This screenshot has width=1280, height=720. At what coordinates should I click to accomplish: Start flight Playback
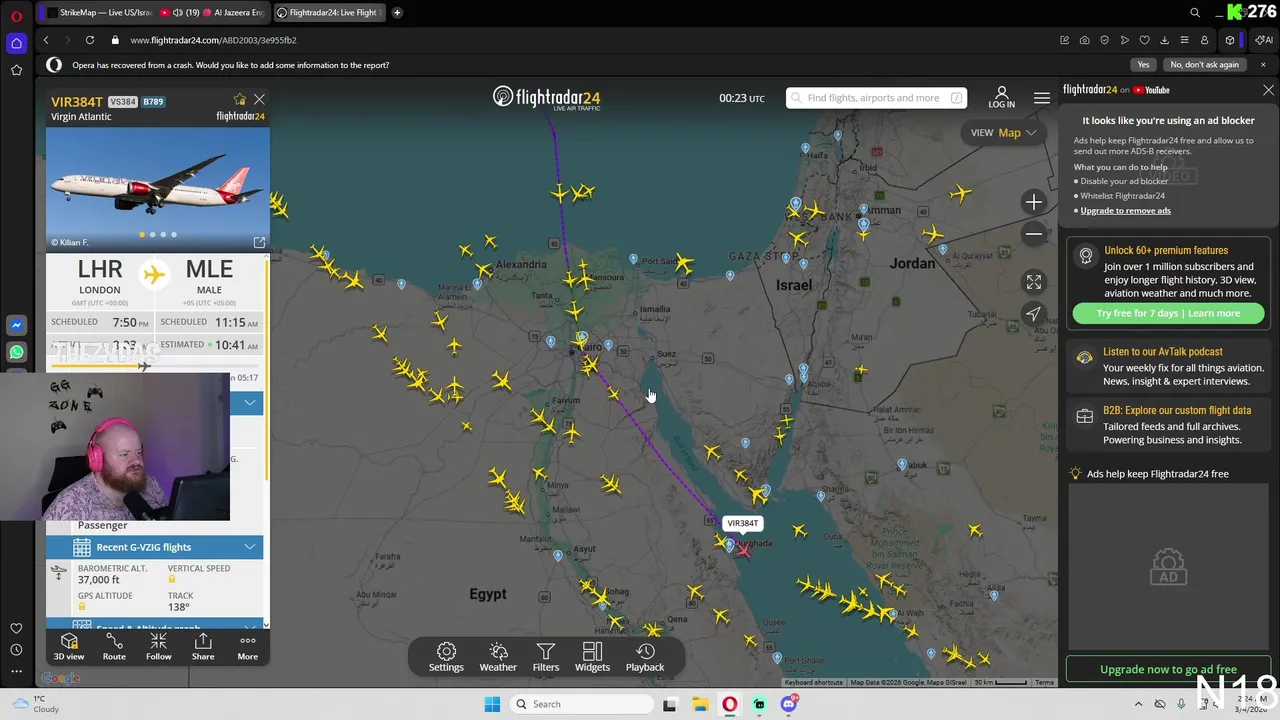pos(645,657)
